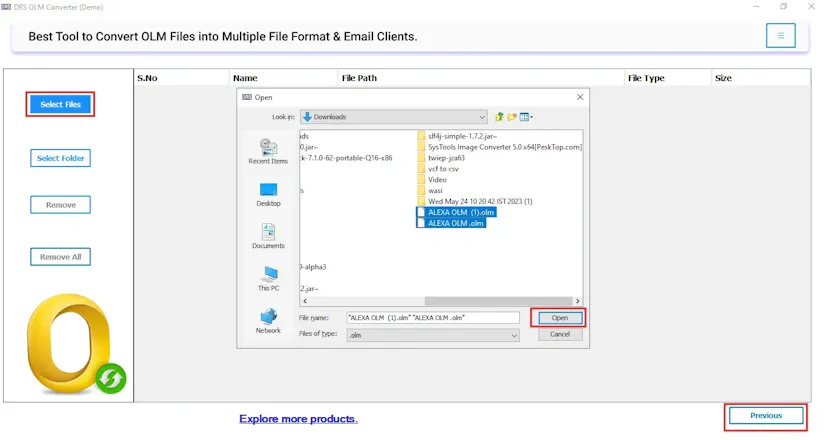Click the Select Files button

tap(61, 104)
